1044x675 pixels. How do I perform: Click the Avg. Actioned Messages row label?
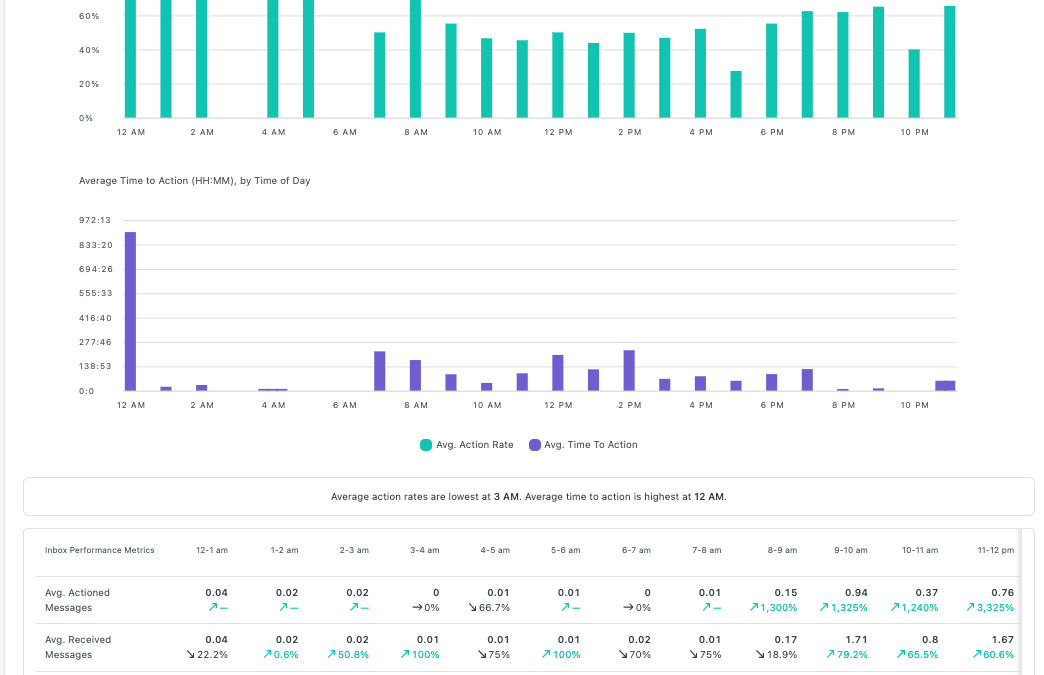tap(78, 600)
